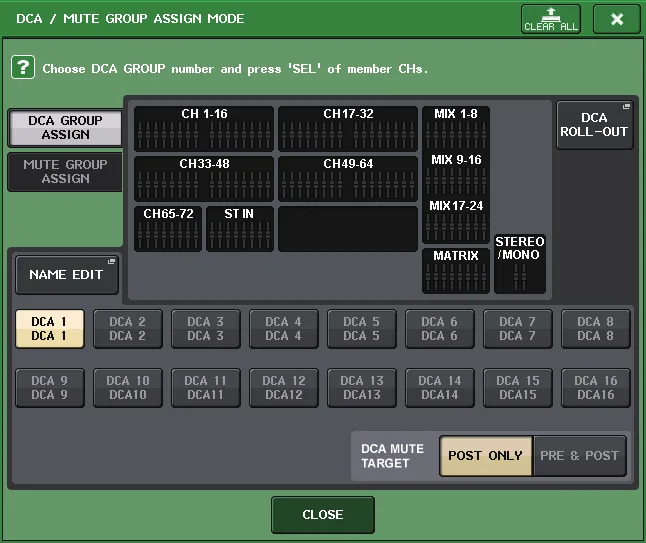Select the CH17-32 channel block

(x=348, y=129)
